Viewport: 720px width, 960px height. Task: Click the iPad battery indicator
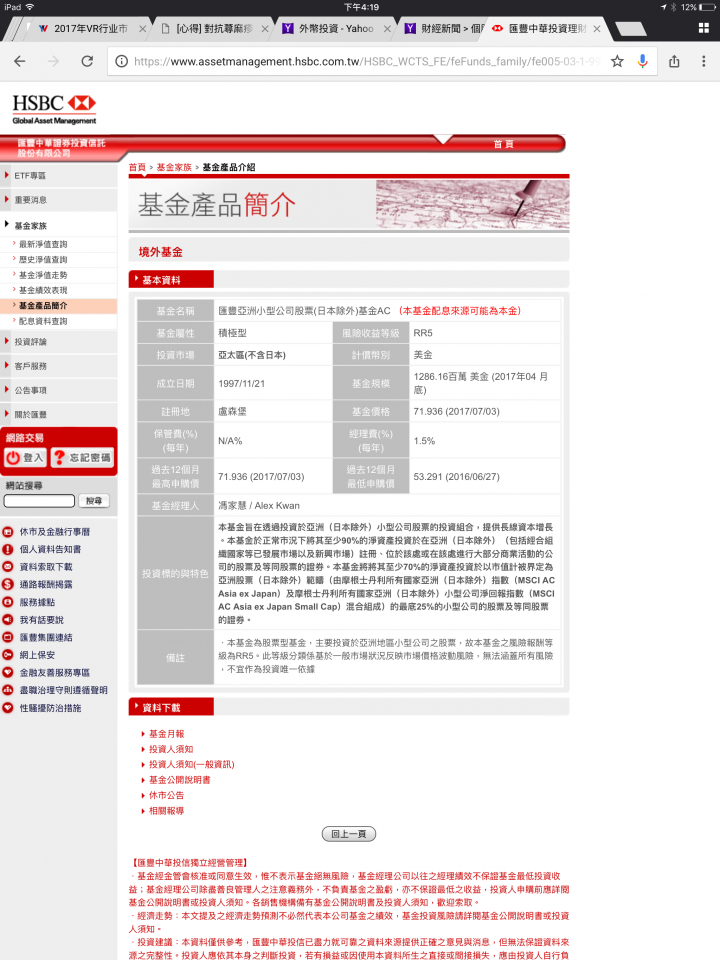[707, 7]
